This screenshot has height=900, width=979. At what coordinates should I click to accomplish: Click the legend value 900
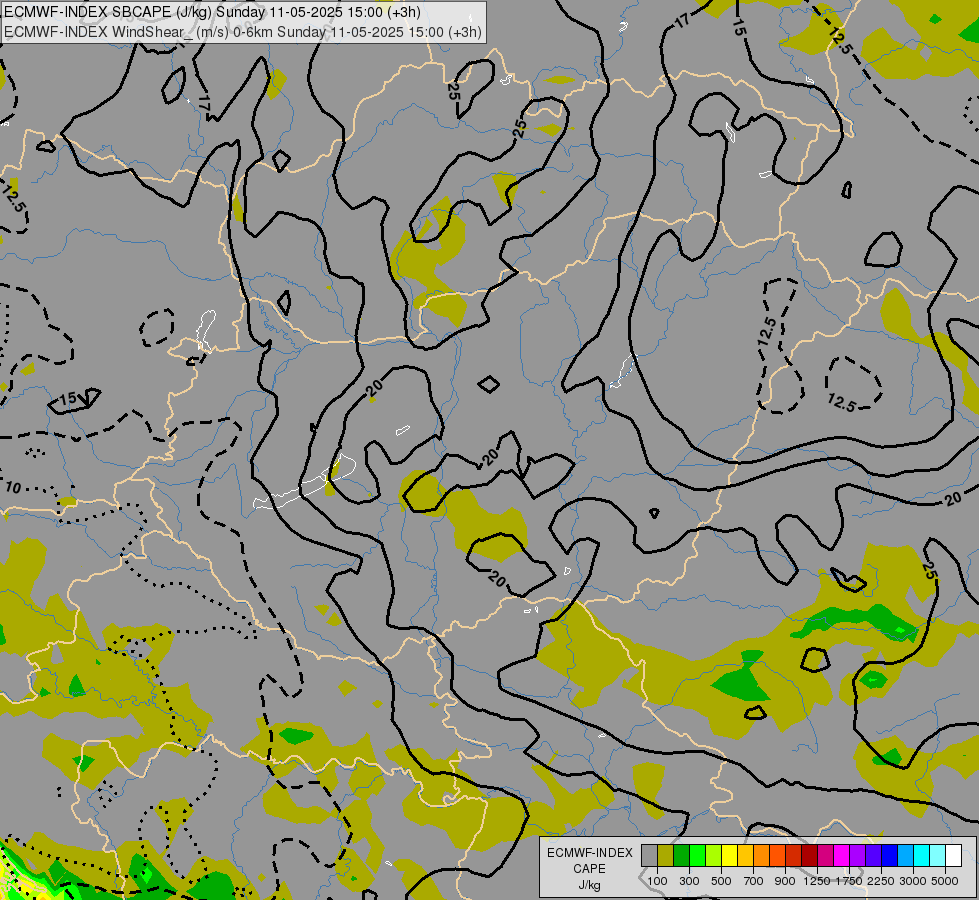[x=785, y=881]
